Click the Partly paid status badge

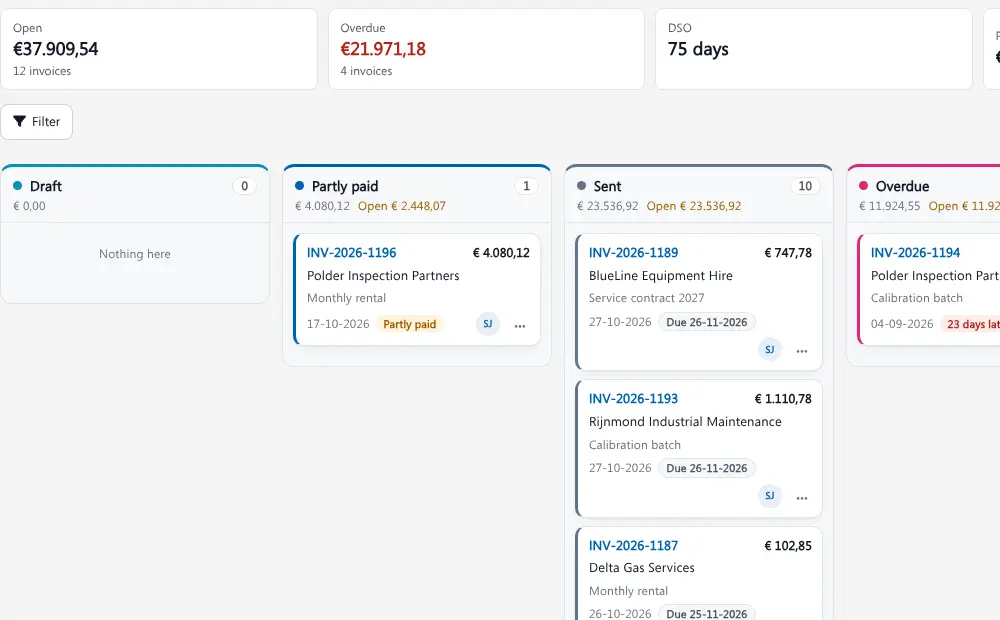pos(409,324)
